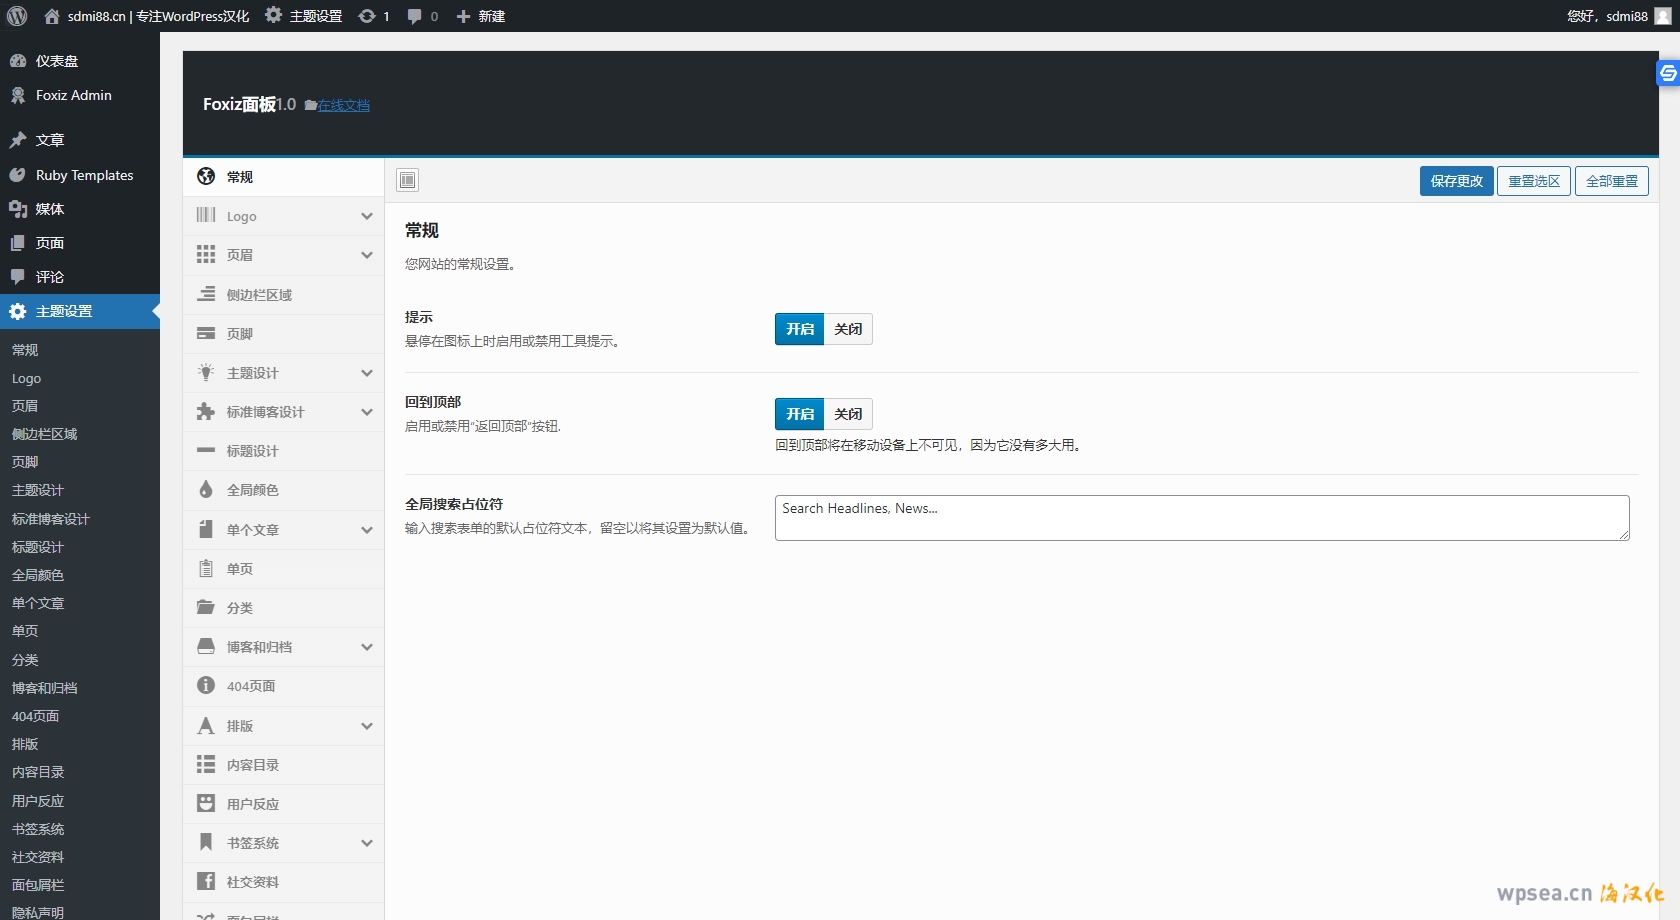Open 文章 in admin menu
The width and height of the screenshot is (1680, 920).
pos(80,140)
